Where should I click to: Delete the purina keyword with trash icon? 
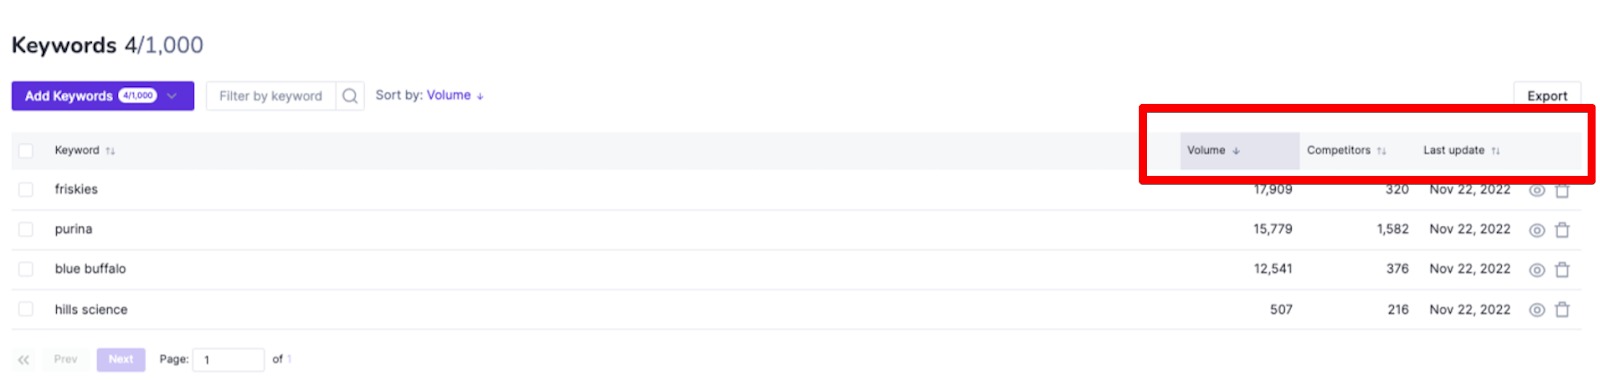coord(1562,230)
